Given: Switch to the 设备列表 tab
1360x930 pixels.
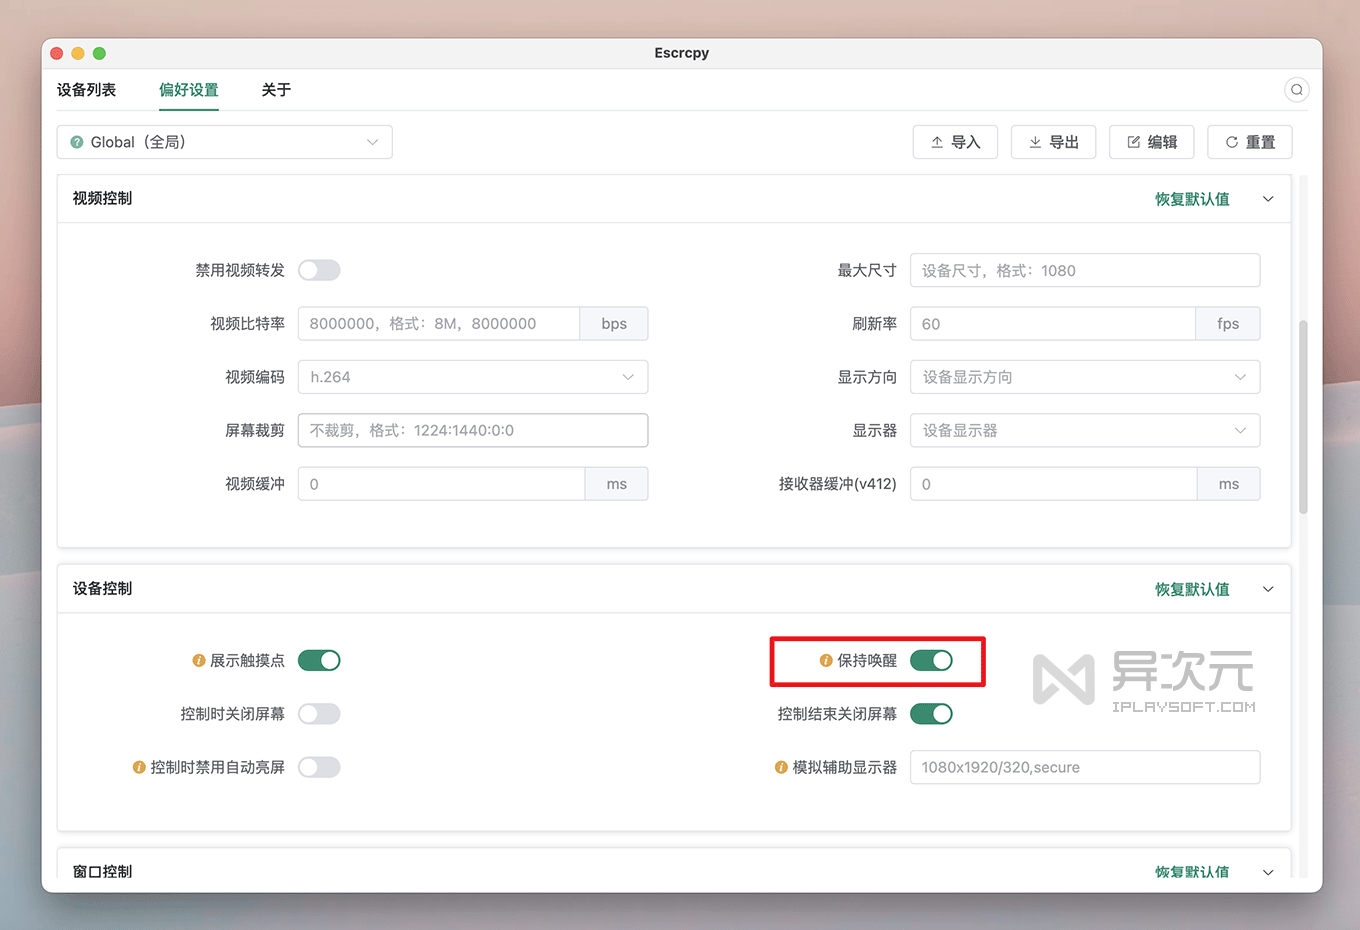Looking at the screenshot, I should click(x=86, y=90).
